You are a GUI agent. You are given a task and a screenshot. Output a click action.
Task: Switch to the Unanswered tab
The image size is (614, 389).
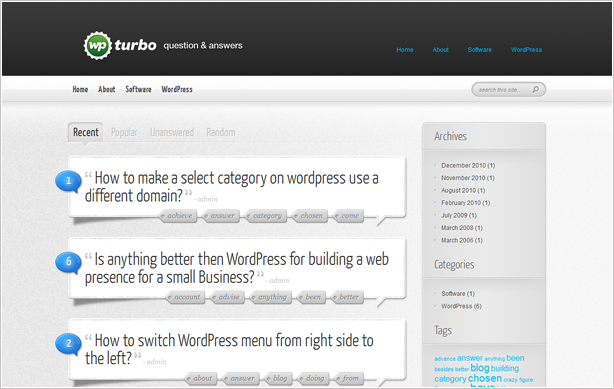[172, 132]
